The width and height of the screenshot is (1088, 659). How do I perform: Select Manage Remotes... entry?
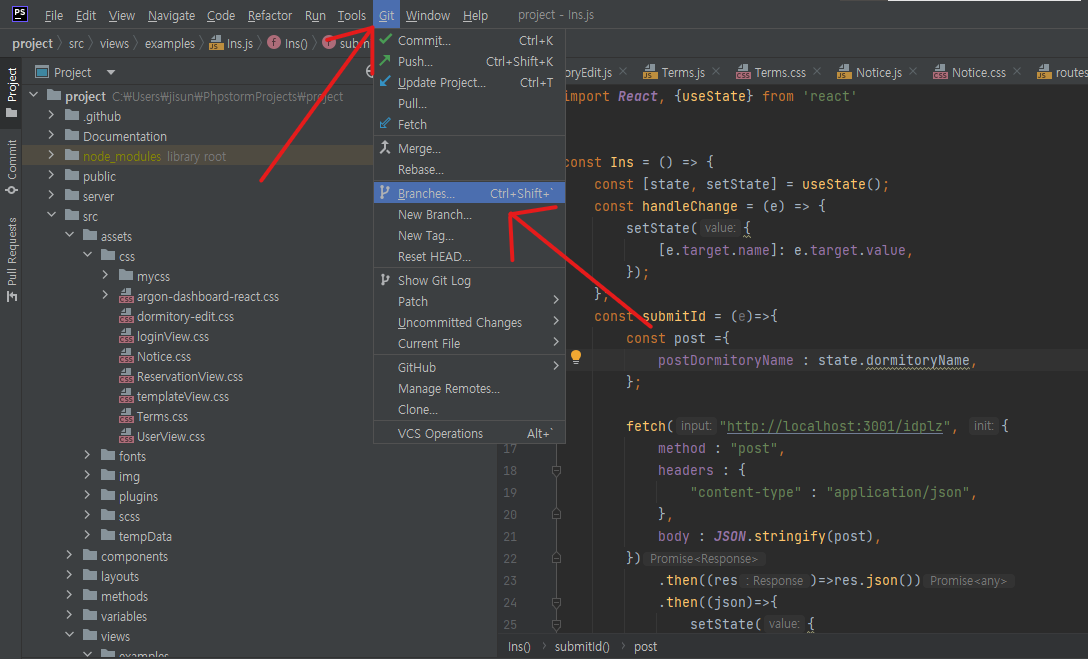(x=469, y=388)
